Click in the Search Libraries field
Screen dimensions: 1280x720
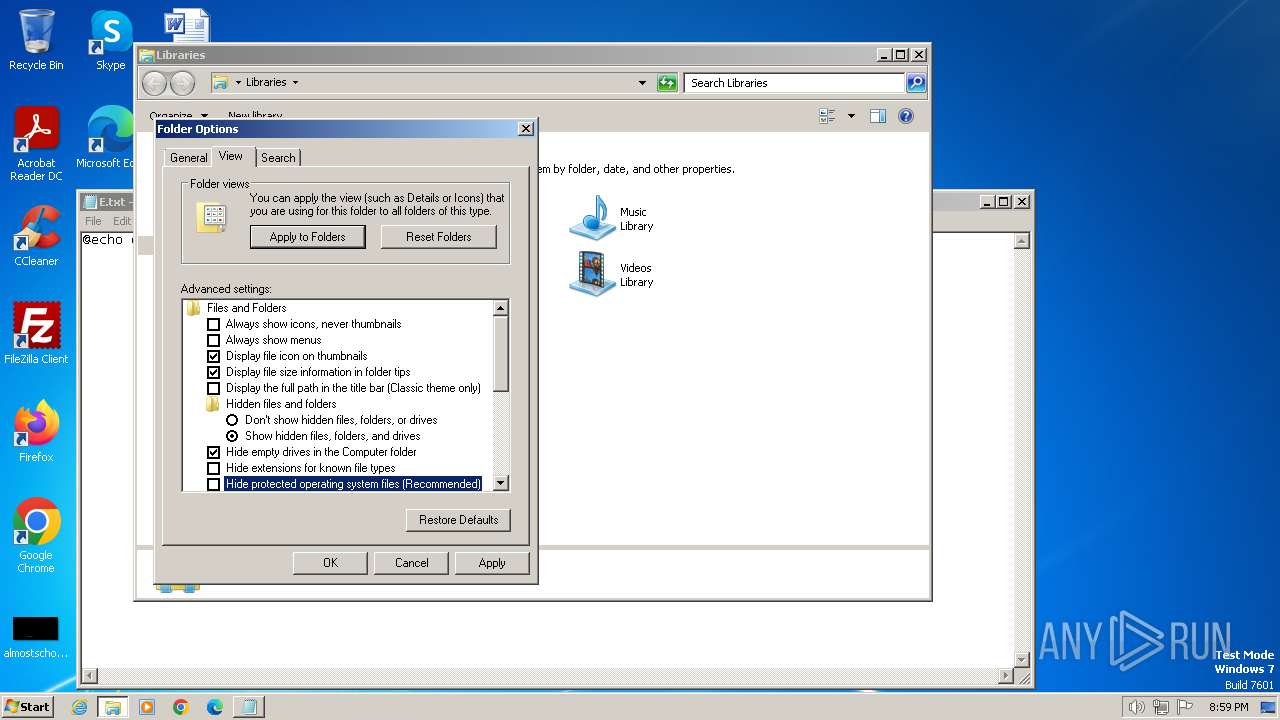click(795, 83)
